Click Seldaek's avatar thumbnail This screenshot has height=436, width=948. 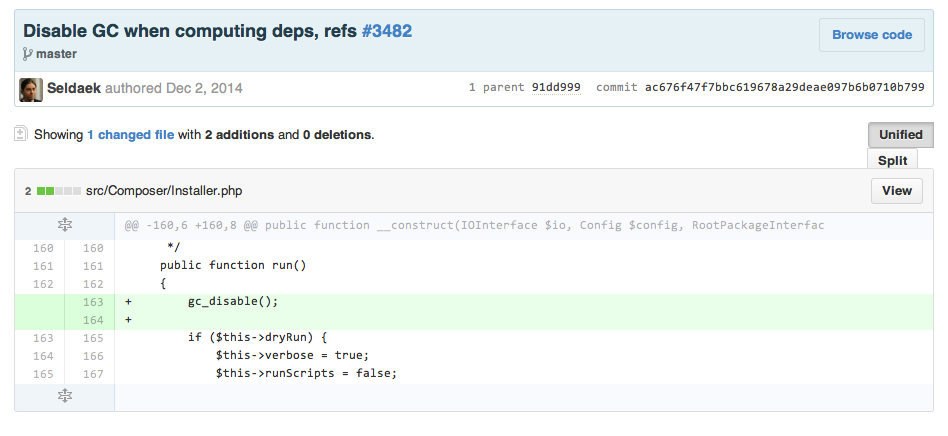coord(31,89)
